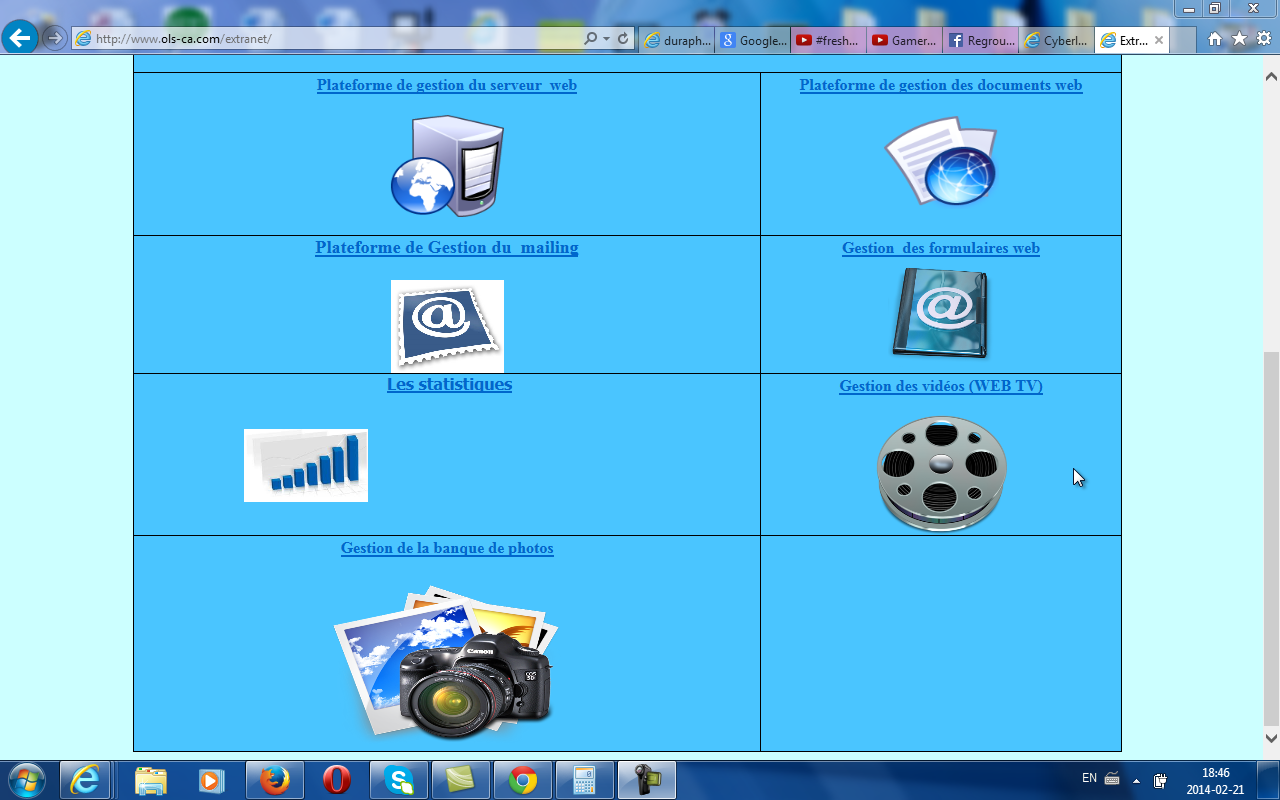Image resolution: width=1280 pixels, height=800 pixels.
Task: Launch Firefox from the taskbar
Action: pyautogui.click(x=274, y=779)
